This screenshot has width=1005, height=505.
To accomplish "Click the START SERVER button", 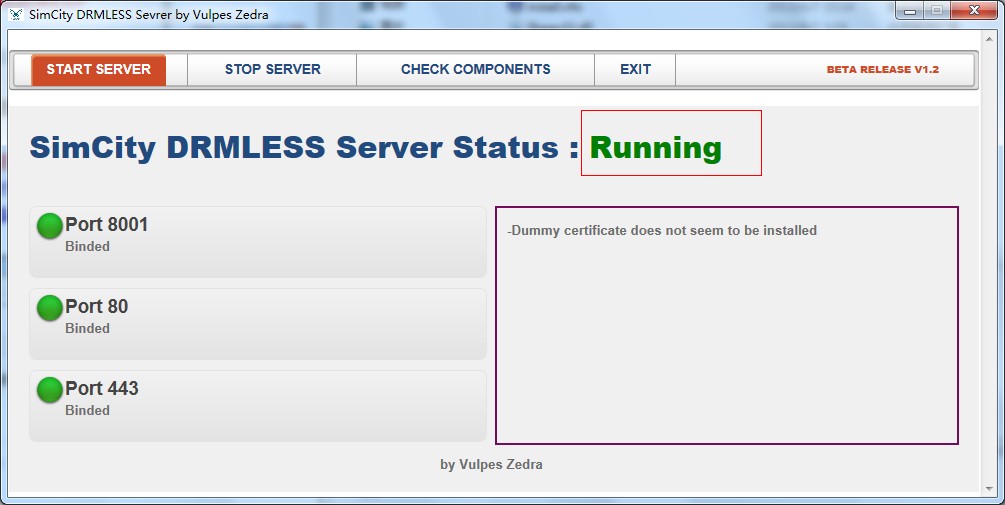I will pos(99,70).
